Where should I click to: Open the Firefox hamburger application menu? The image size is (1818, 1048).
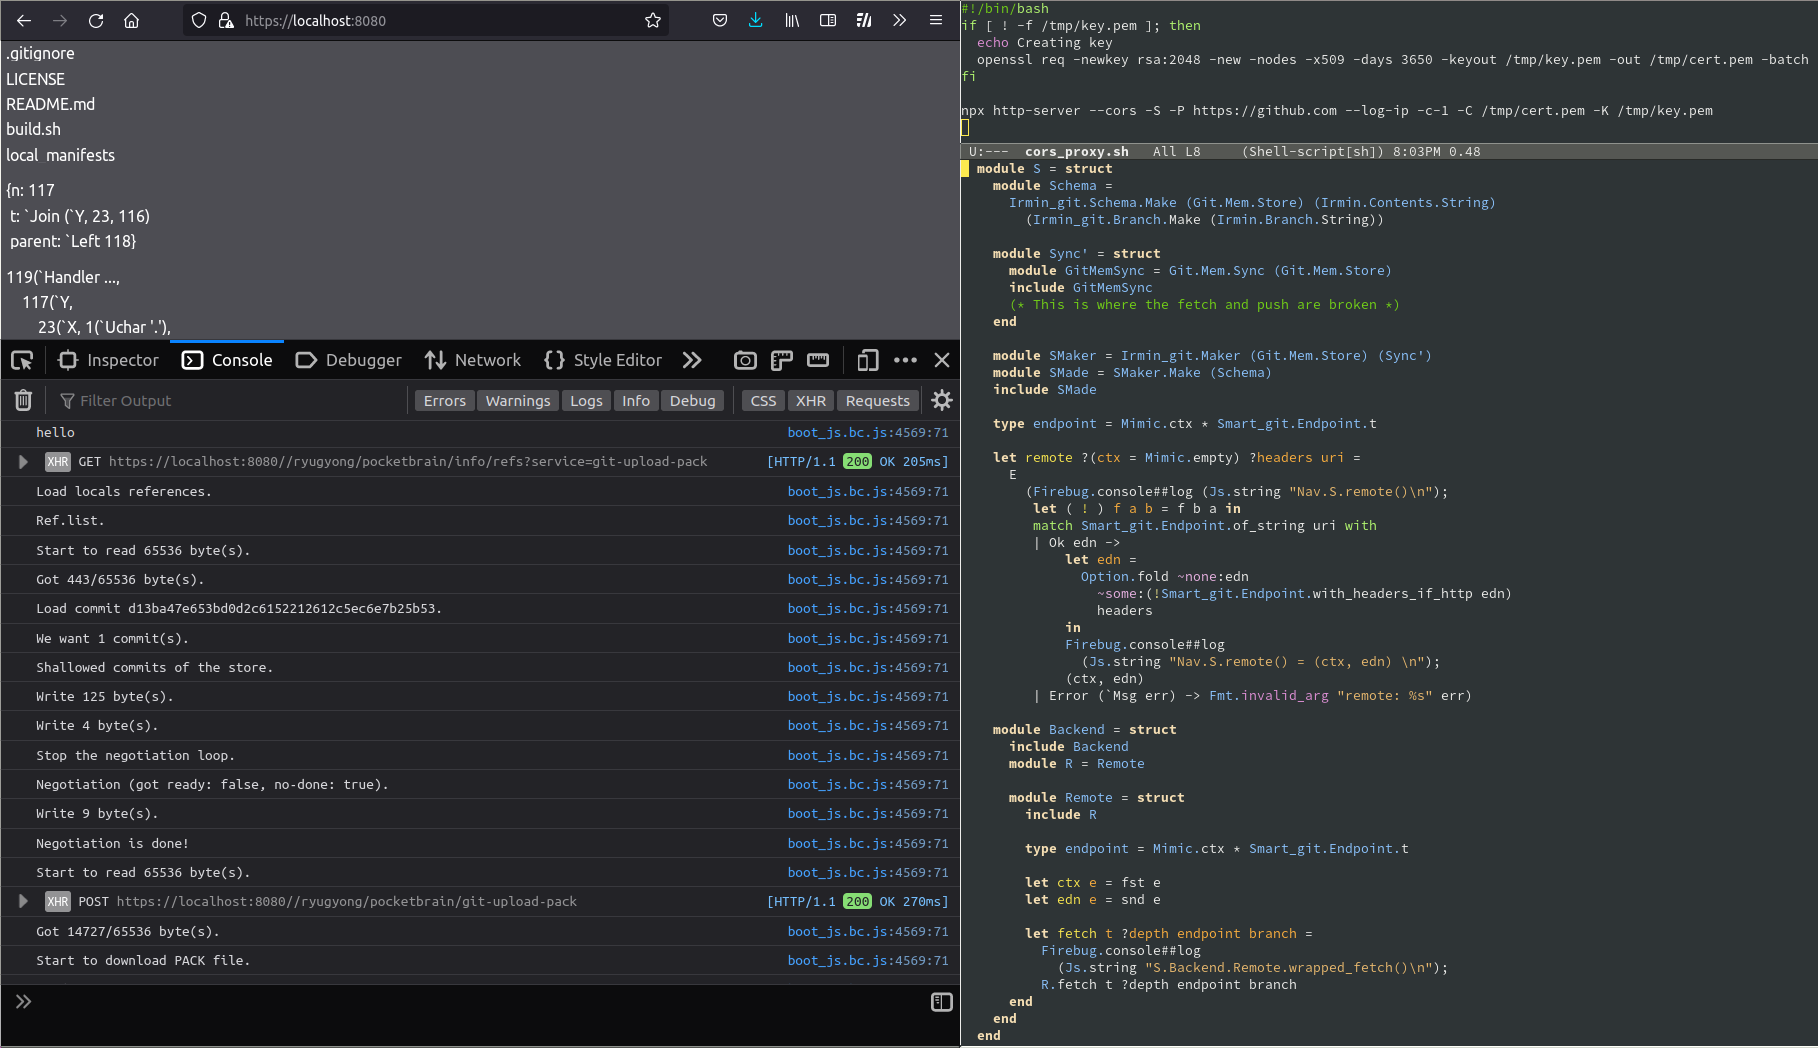point(936,20)
